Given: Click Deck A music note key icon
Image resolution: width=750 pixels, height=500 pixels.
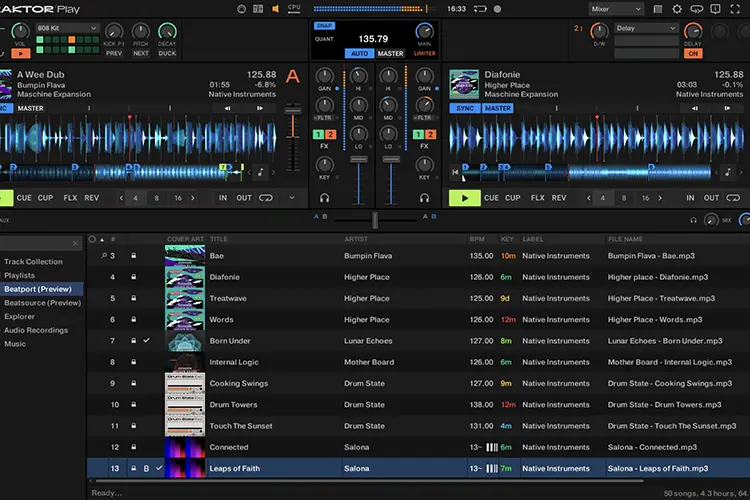Looking at the screenshot, I should [x=261, y=172].
